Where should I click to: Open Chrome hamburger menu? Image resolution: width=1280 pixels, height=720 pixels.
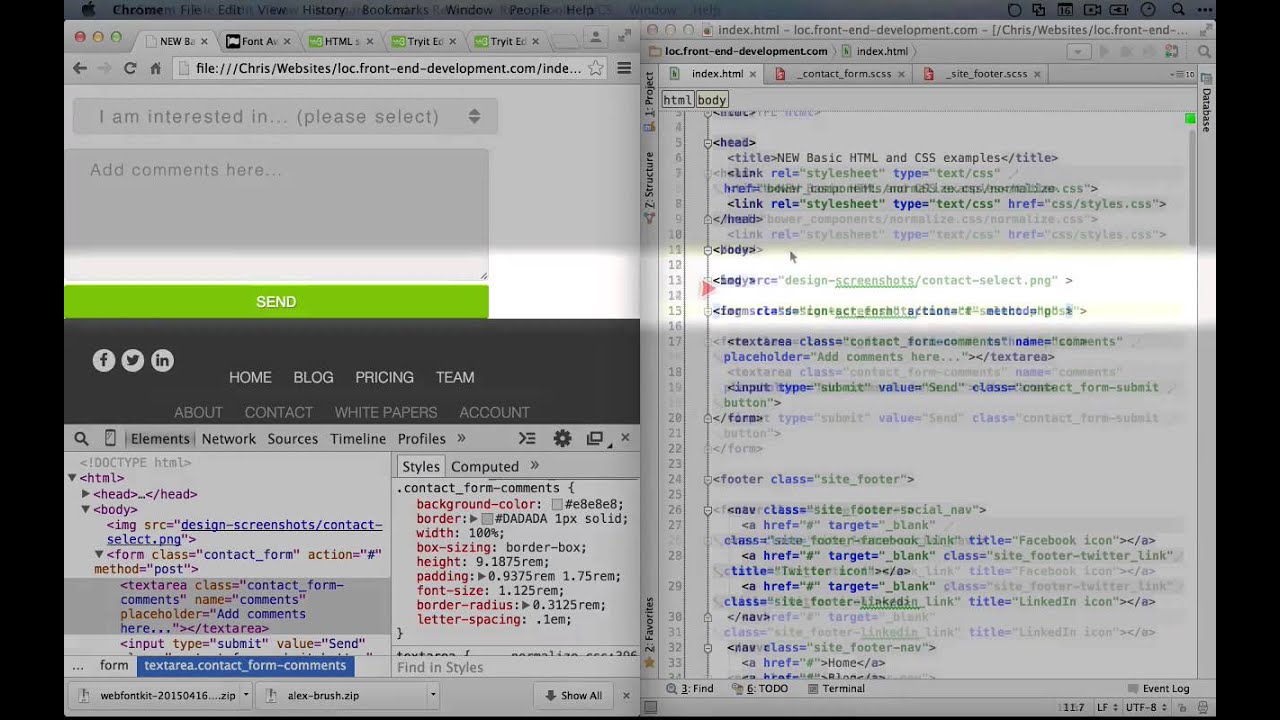click(x=624, y=68)
